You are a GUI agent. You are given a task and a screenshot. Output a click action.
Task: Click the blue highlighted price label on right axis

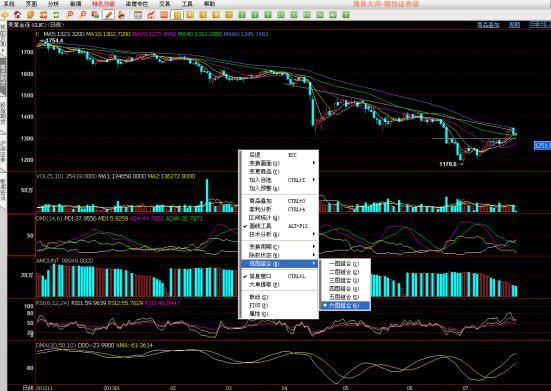point(542,145)
